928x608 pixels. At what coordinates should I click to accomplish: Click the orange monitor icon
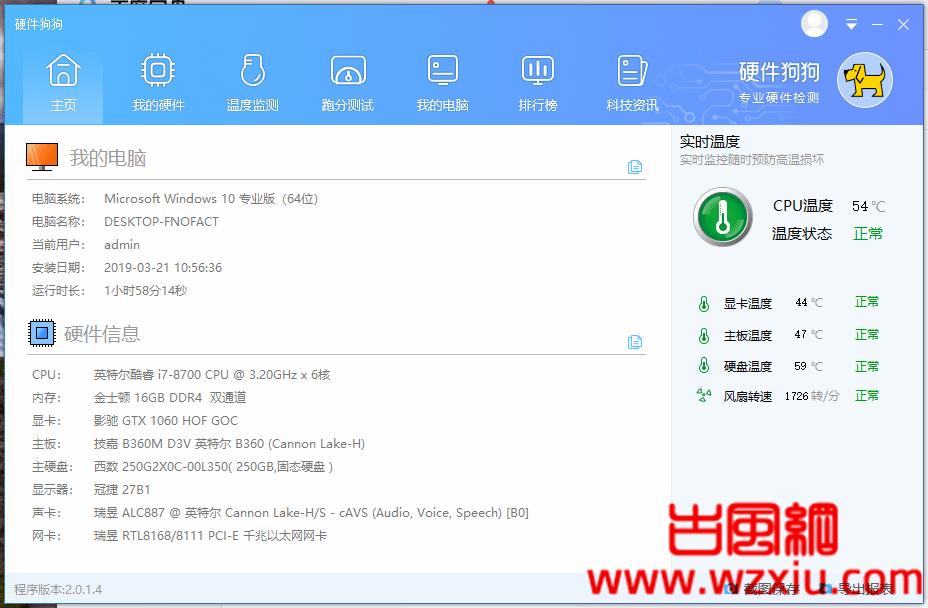point(42,157)
